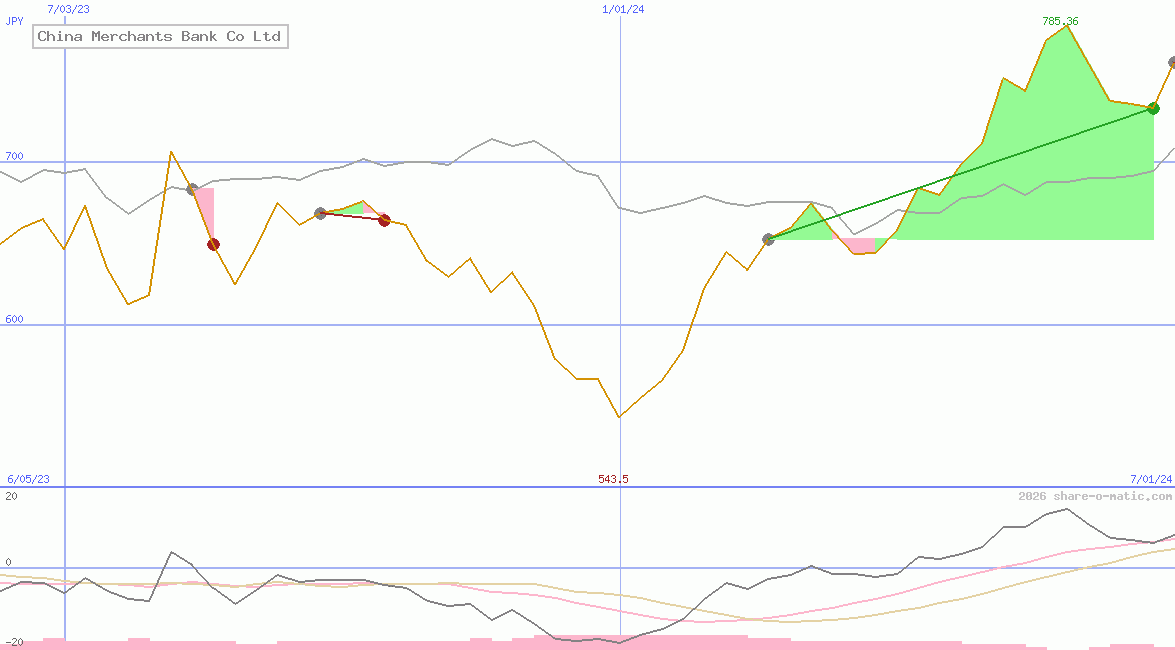Click the 700 price axis label
This screenshot has width=1175, height=650.
point(14,156)
